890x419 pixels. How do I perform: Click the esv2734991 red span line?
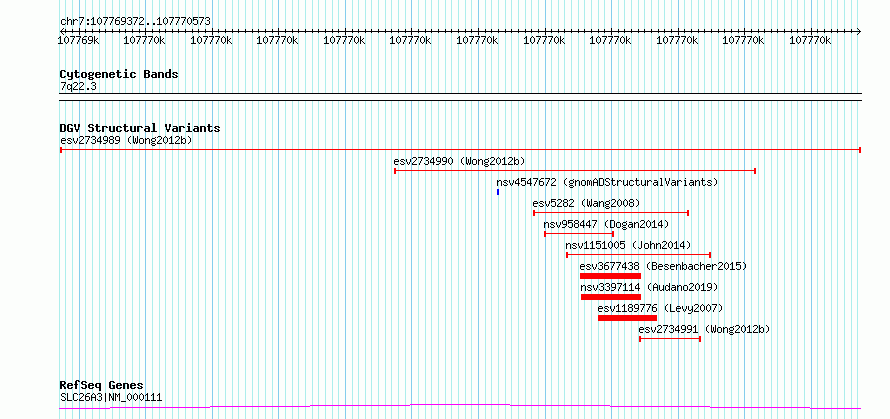tap(670, 339)
